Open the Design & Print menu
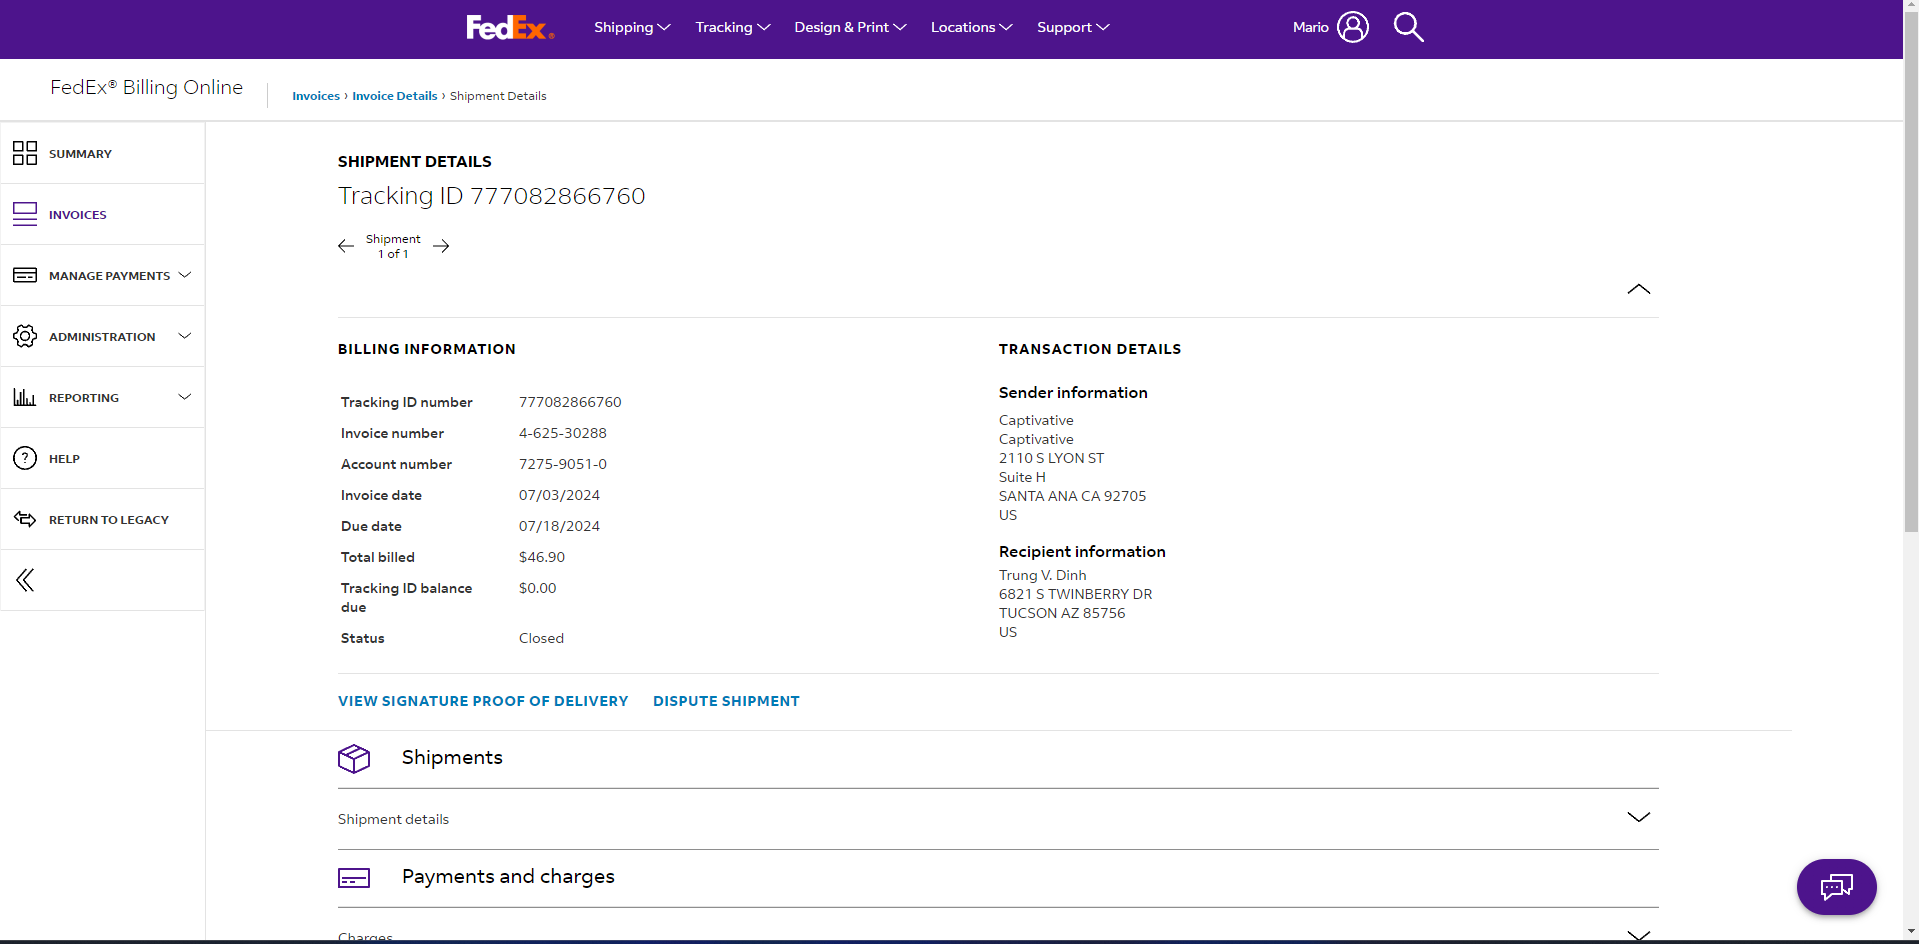1919x944 pixels. 850,27
